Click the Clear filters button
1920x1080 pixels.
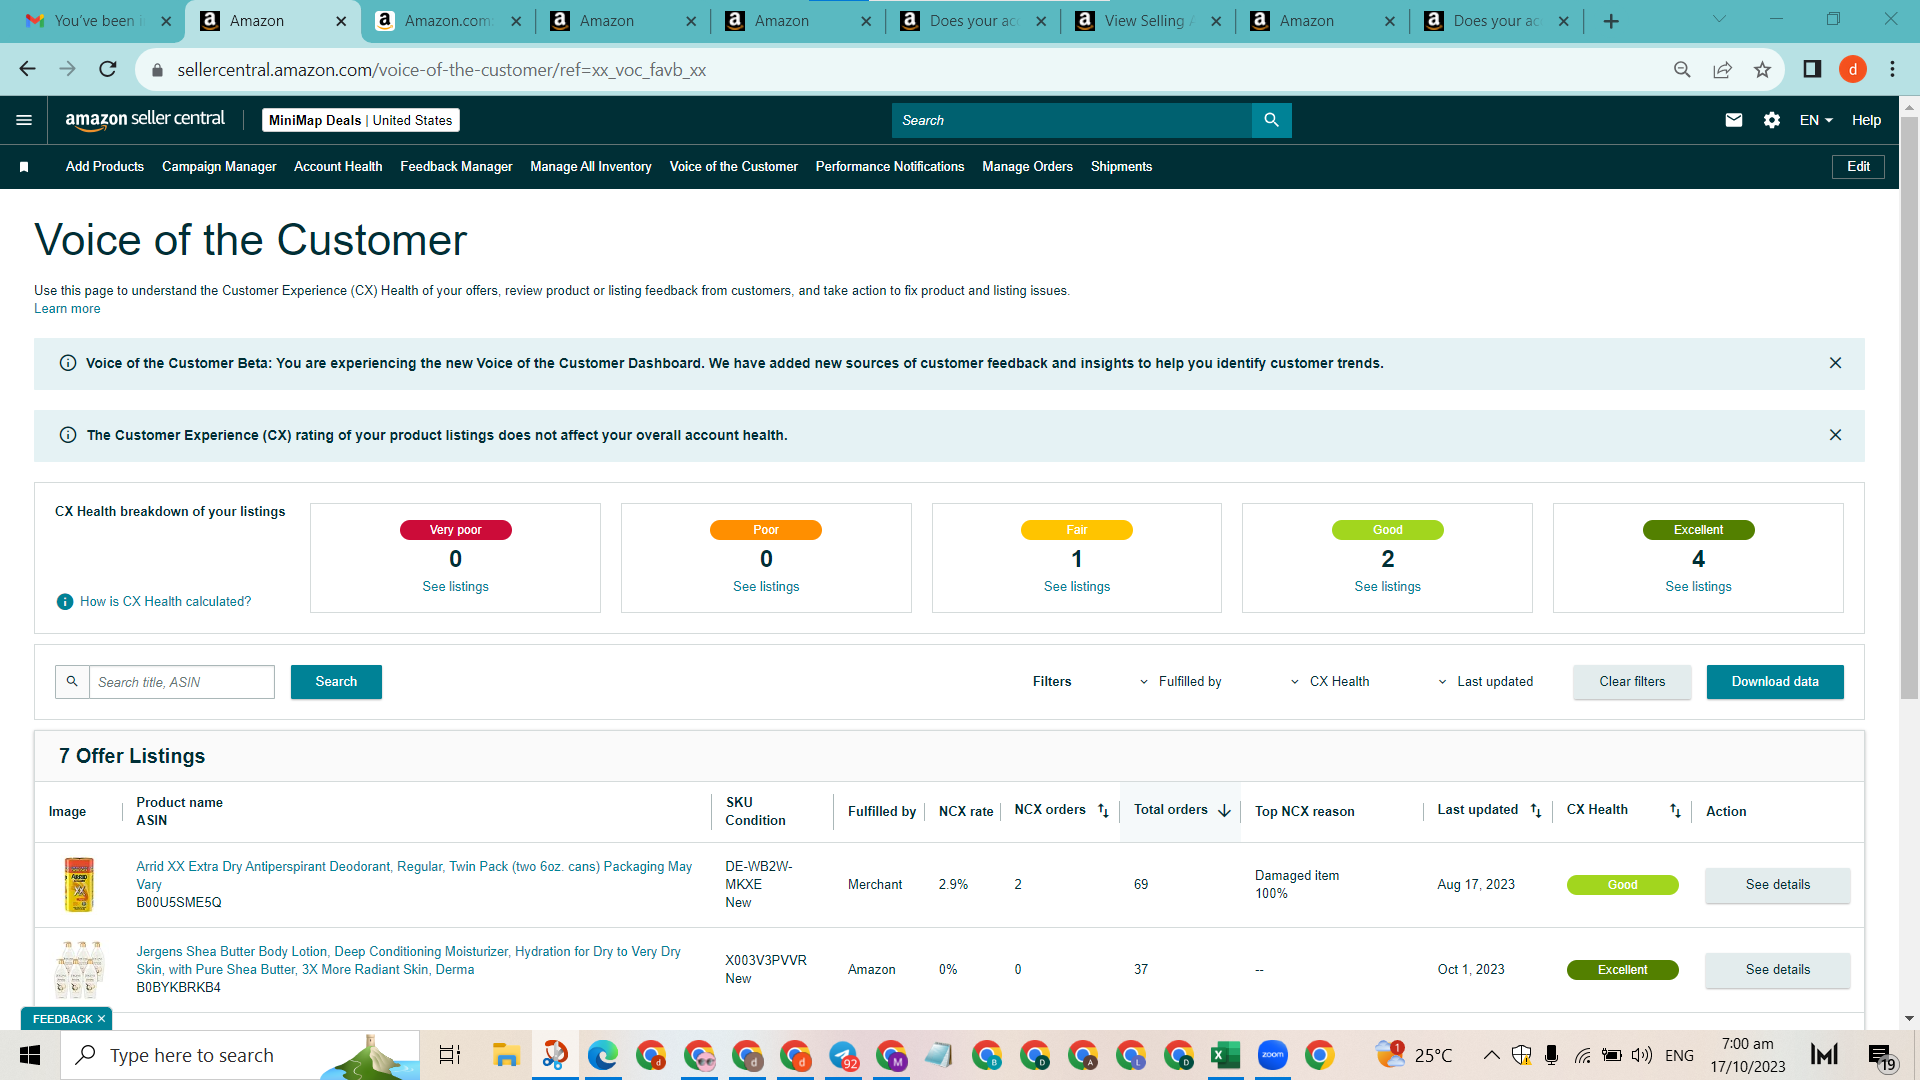pos(1632,682)
